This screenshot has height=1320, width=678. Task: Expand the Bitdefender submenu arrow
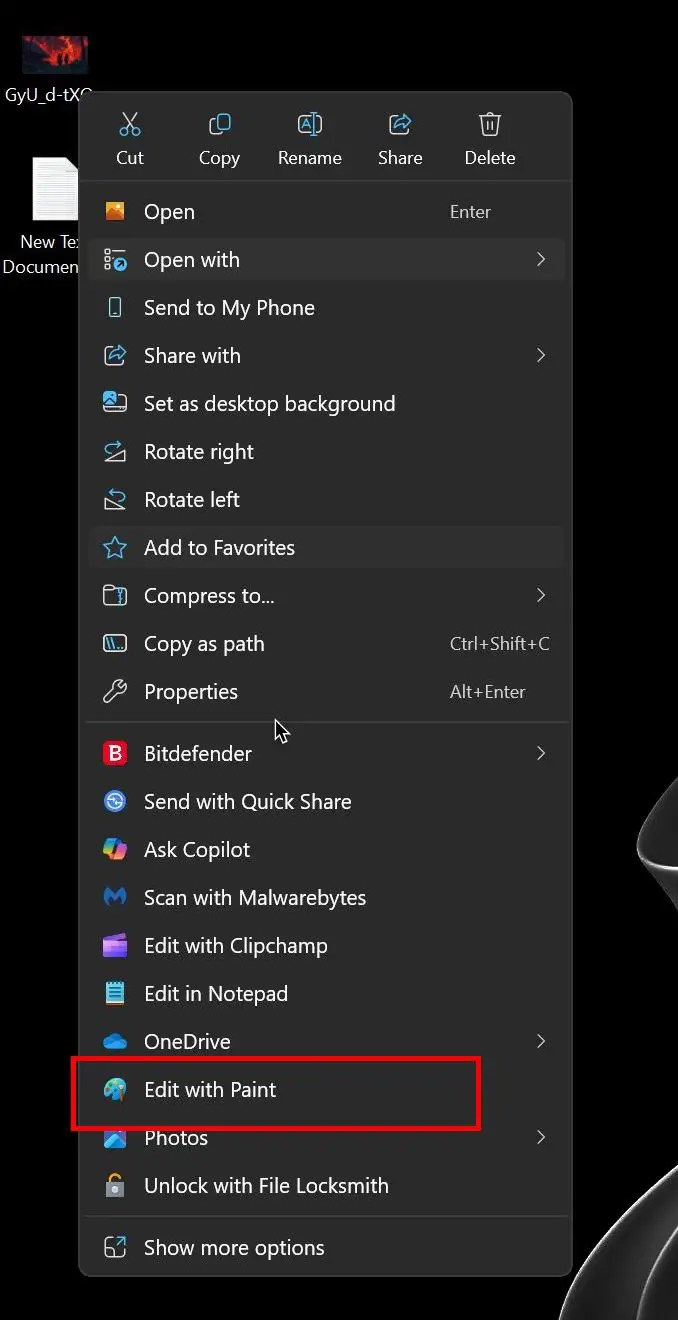(541, 754)
